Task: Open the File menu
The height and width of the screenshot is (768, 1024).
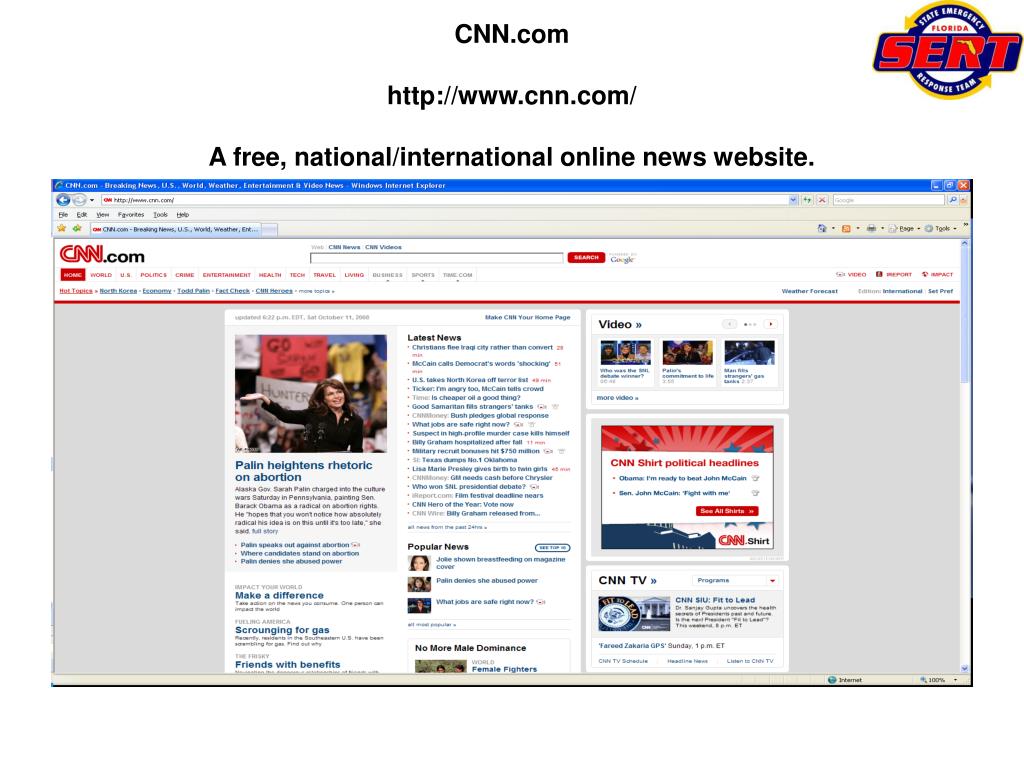Action: click(63, 214)
